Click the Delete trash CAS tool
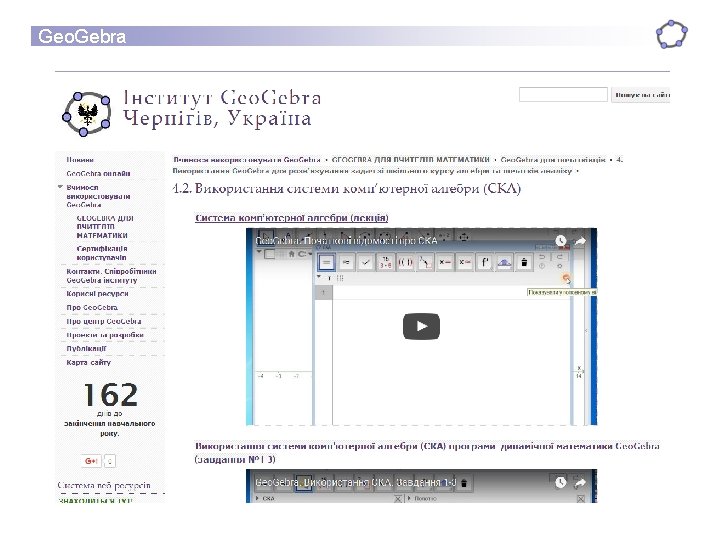Screen dimensions: 720x540 (524, 262)
